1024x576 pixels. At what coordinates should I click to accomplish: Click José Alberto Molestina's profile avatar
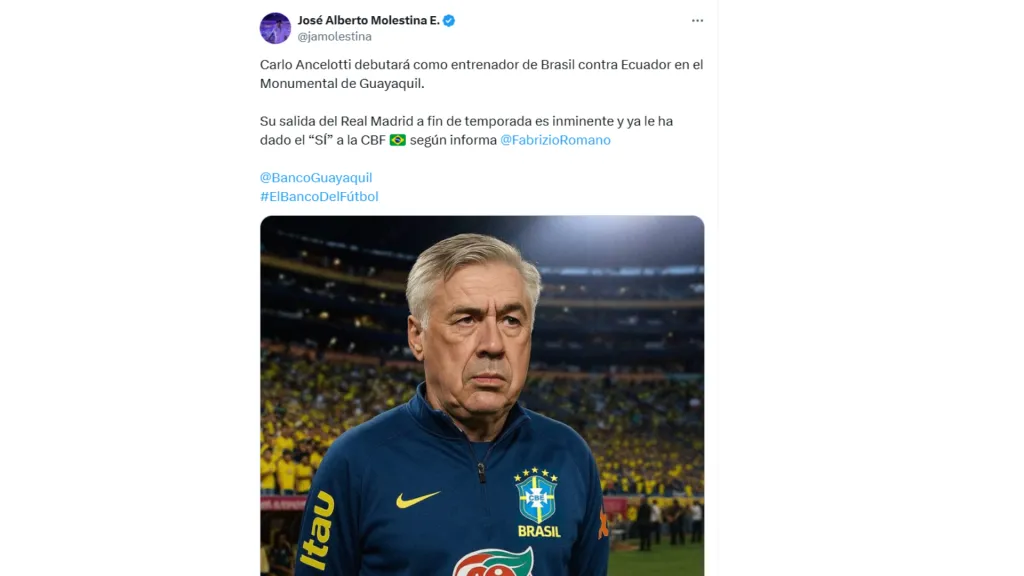coord(275,28)
